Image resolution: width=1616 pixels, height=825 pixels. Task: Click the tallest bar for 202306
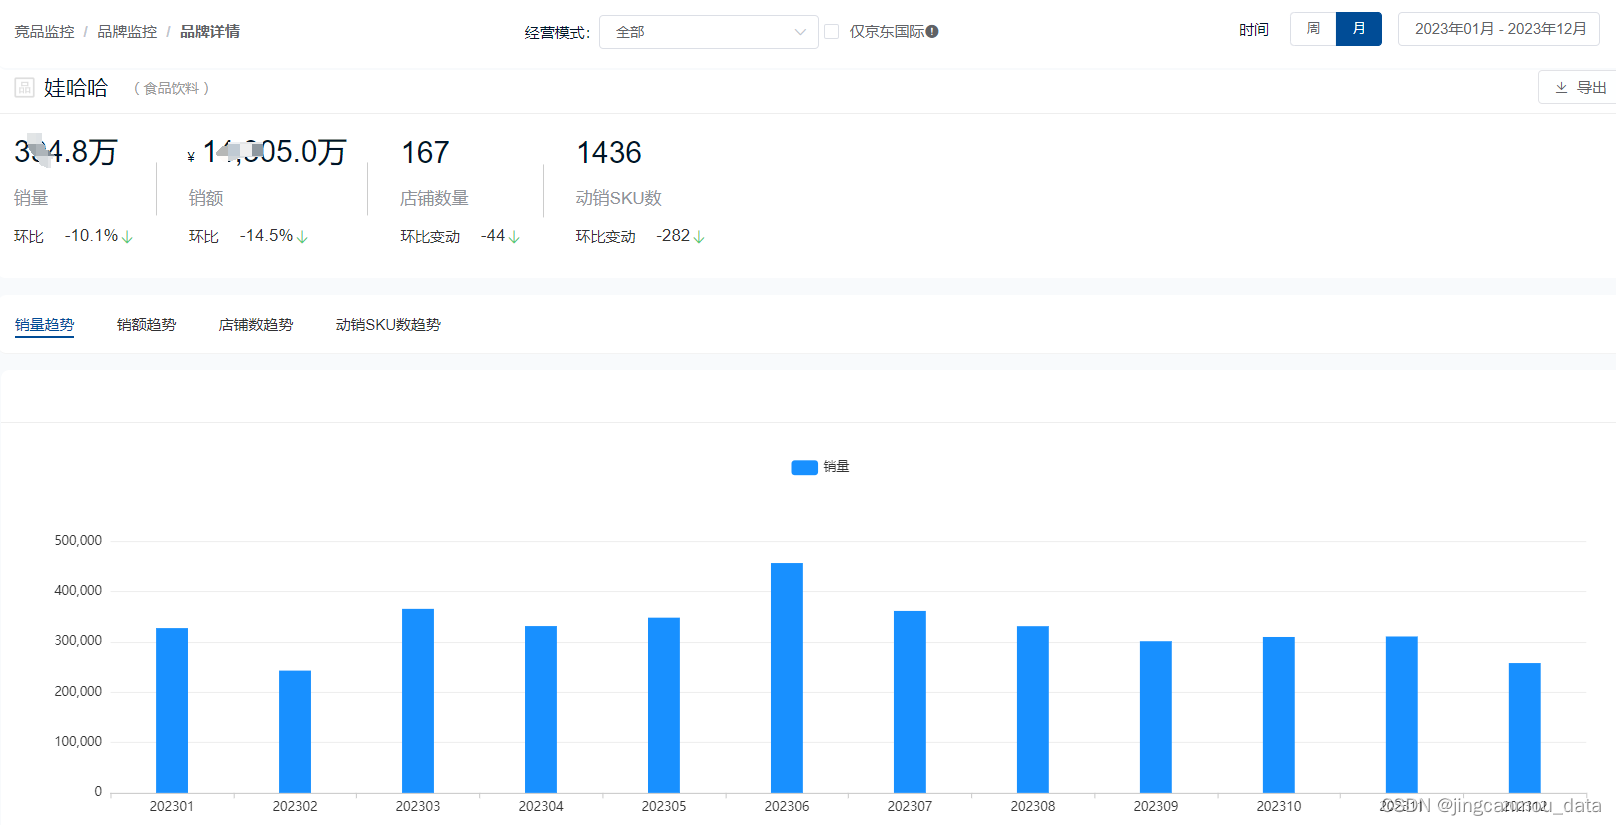pyautogui.click(x=787, y=678)
